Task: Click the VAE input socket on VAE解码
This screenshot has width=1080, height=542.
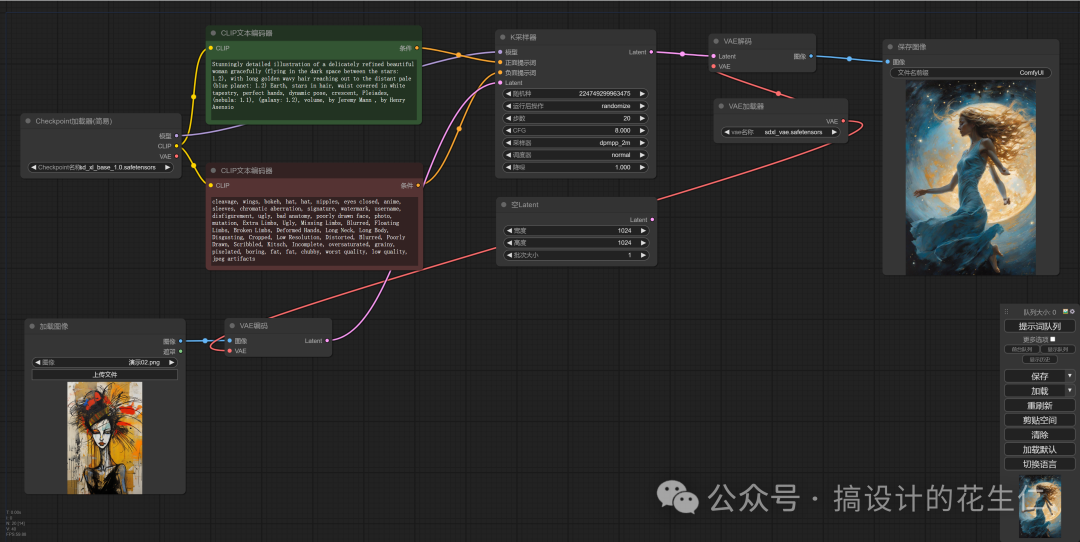Action: coord(714,67)
